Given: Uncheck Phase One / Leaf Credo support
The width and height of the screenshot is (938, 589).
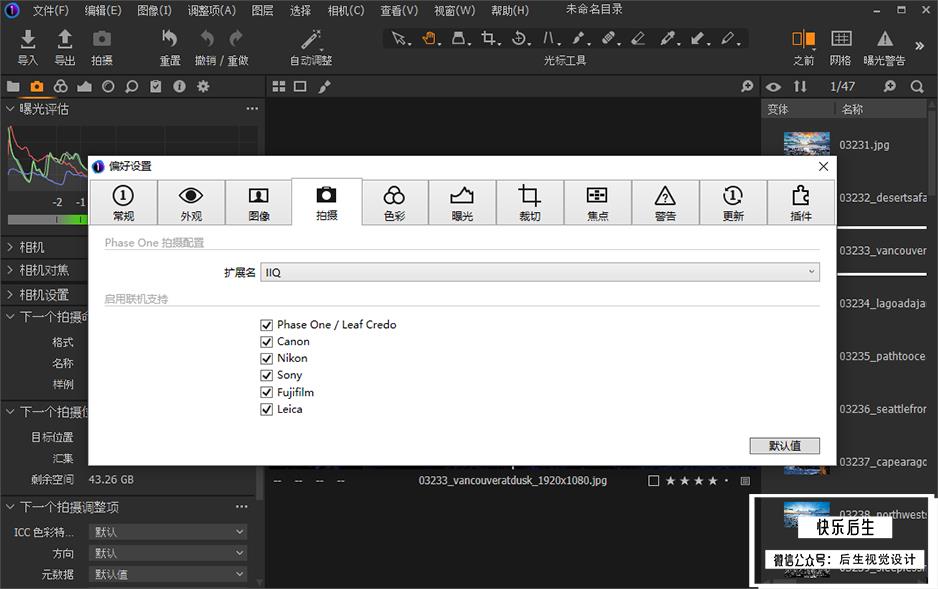Looking at the screenshot, I should click(267, 325).
